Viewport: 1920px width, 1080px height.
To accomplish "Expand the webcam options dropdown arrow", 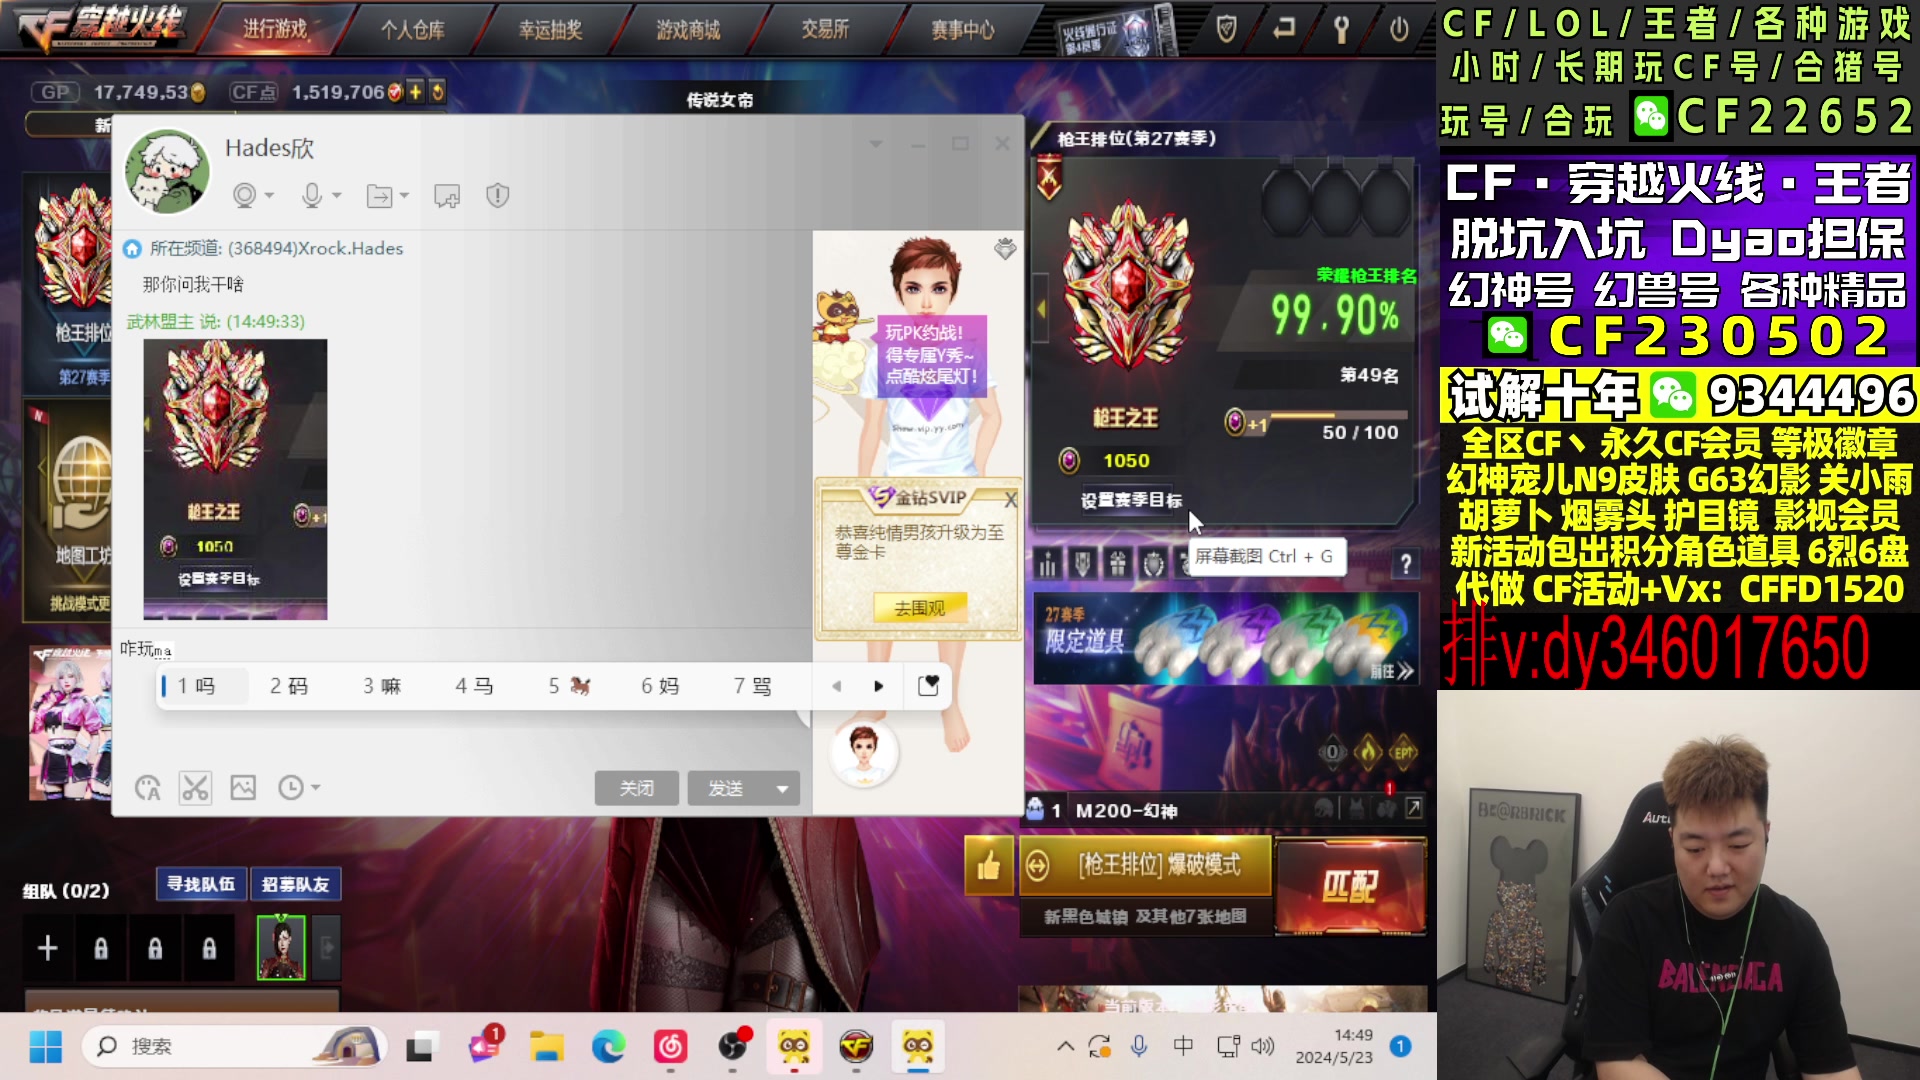I will click(269, 196).
